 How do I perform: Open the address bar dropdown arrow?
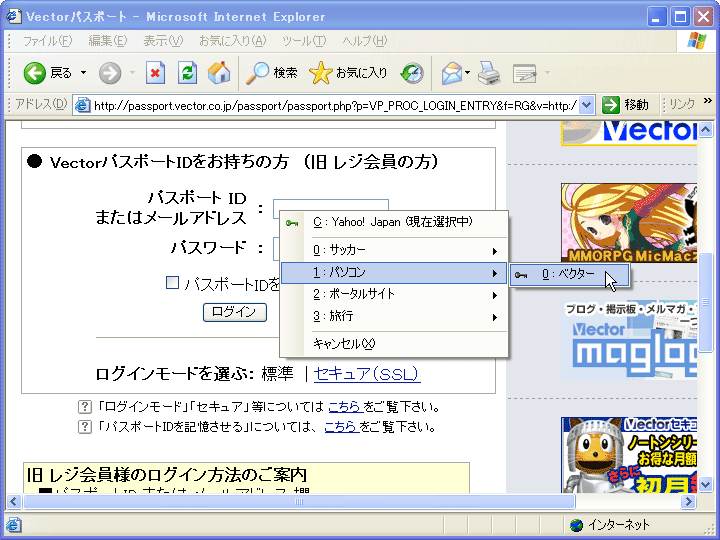[x=586, y=105]
